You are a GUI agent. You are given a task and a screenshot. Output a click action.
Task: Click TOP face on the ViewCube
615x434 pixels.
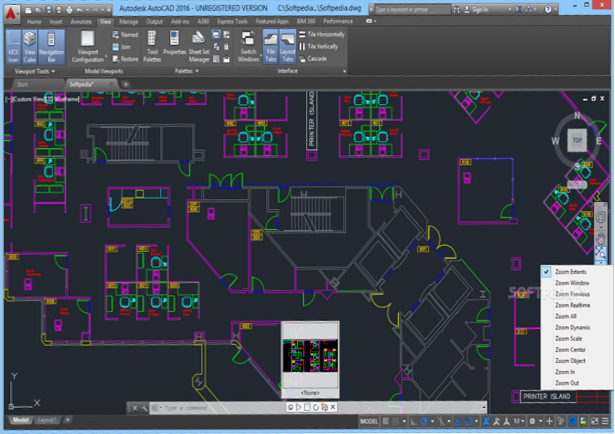point(575,142)
